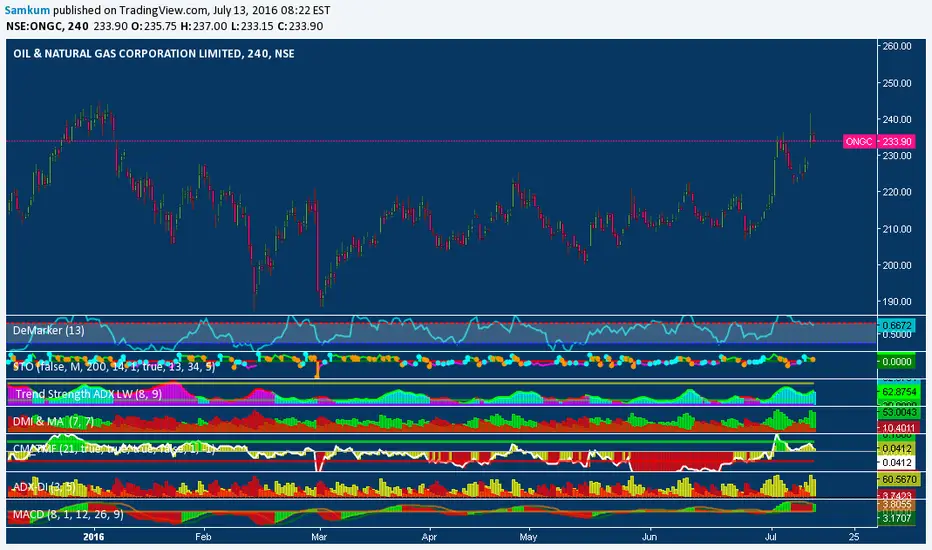Select the DeMarker (13) indicator label
Viewport: 932px width, 550px height.
pos(49,330)
